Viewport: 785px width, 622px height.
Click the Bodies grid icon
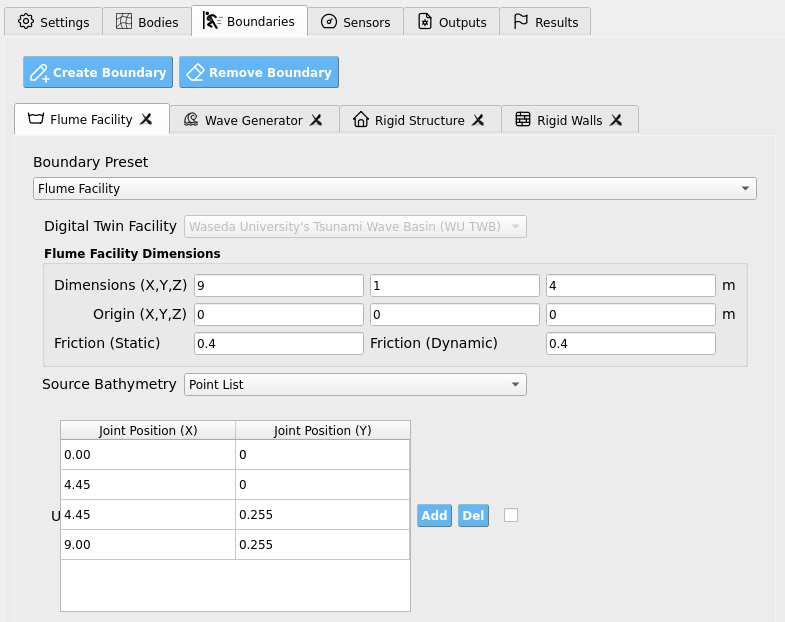click(124, 22)
